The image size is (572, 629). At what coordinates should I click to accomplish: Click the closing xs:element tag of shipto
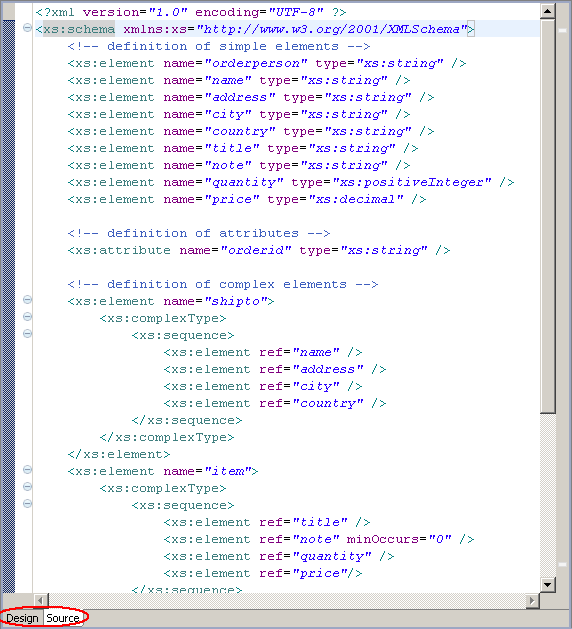tap(119, 455)
